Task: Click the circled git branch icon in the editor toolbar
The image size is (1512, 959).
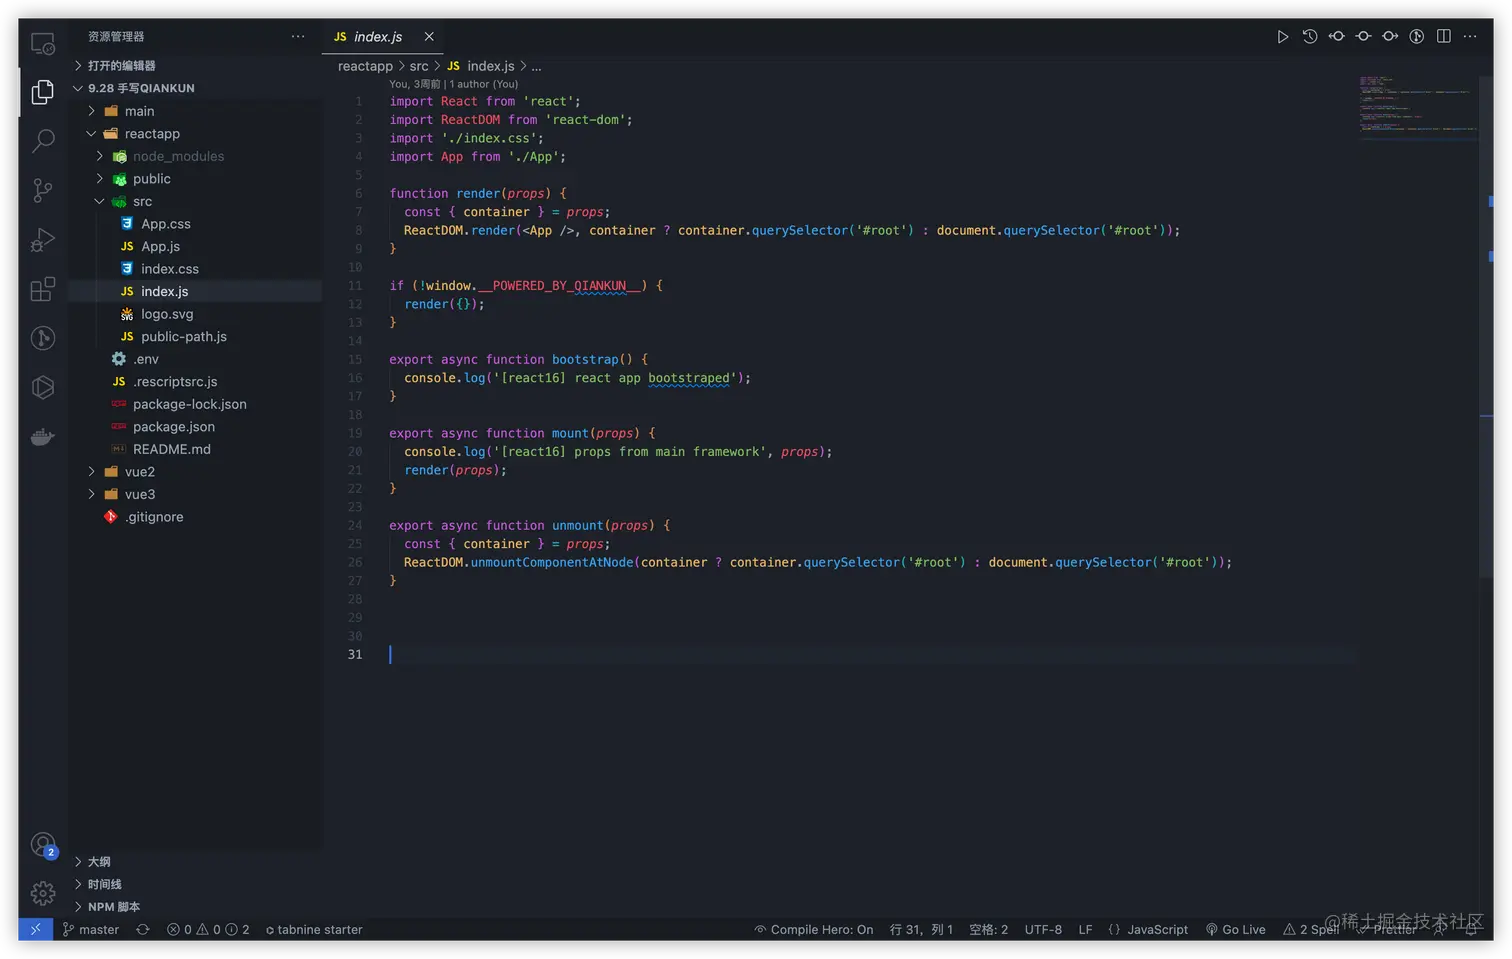Action: [x=1417, y=37]
